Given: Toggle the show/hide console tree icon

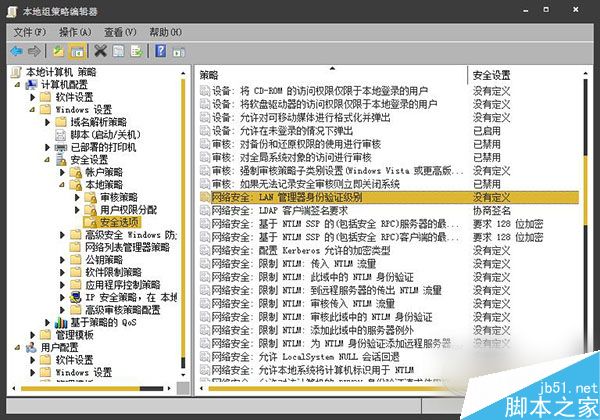Looking at the screenshot, I should point(77,51).
